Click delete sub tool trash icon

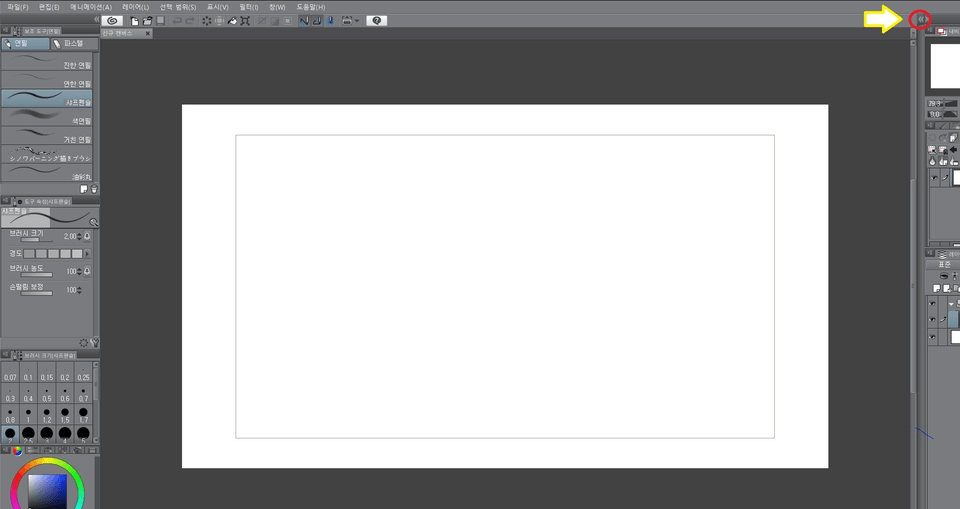pos(94,189)
